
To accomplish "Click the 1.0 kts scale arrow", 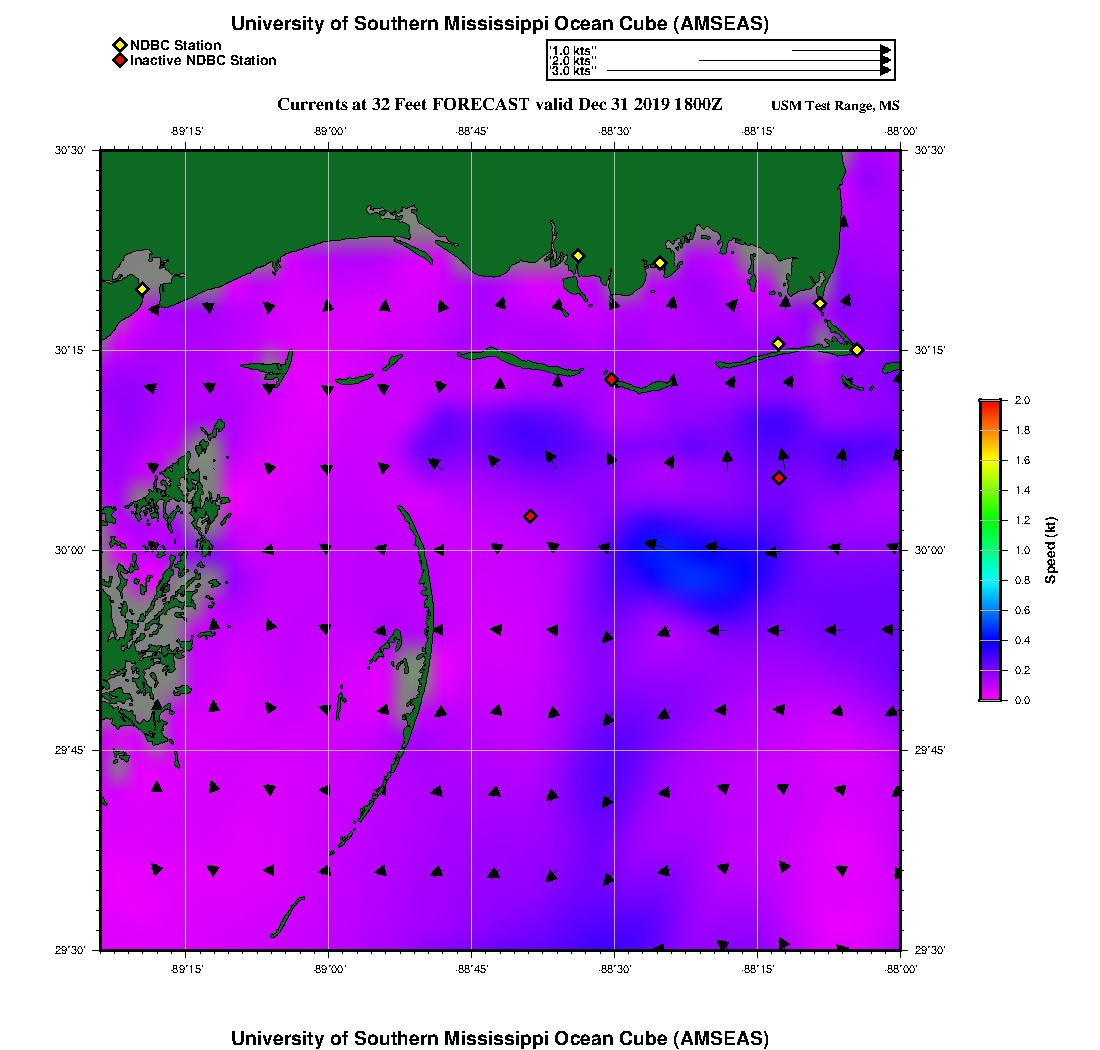I will tap(840, 49).
